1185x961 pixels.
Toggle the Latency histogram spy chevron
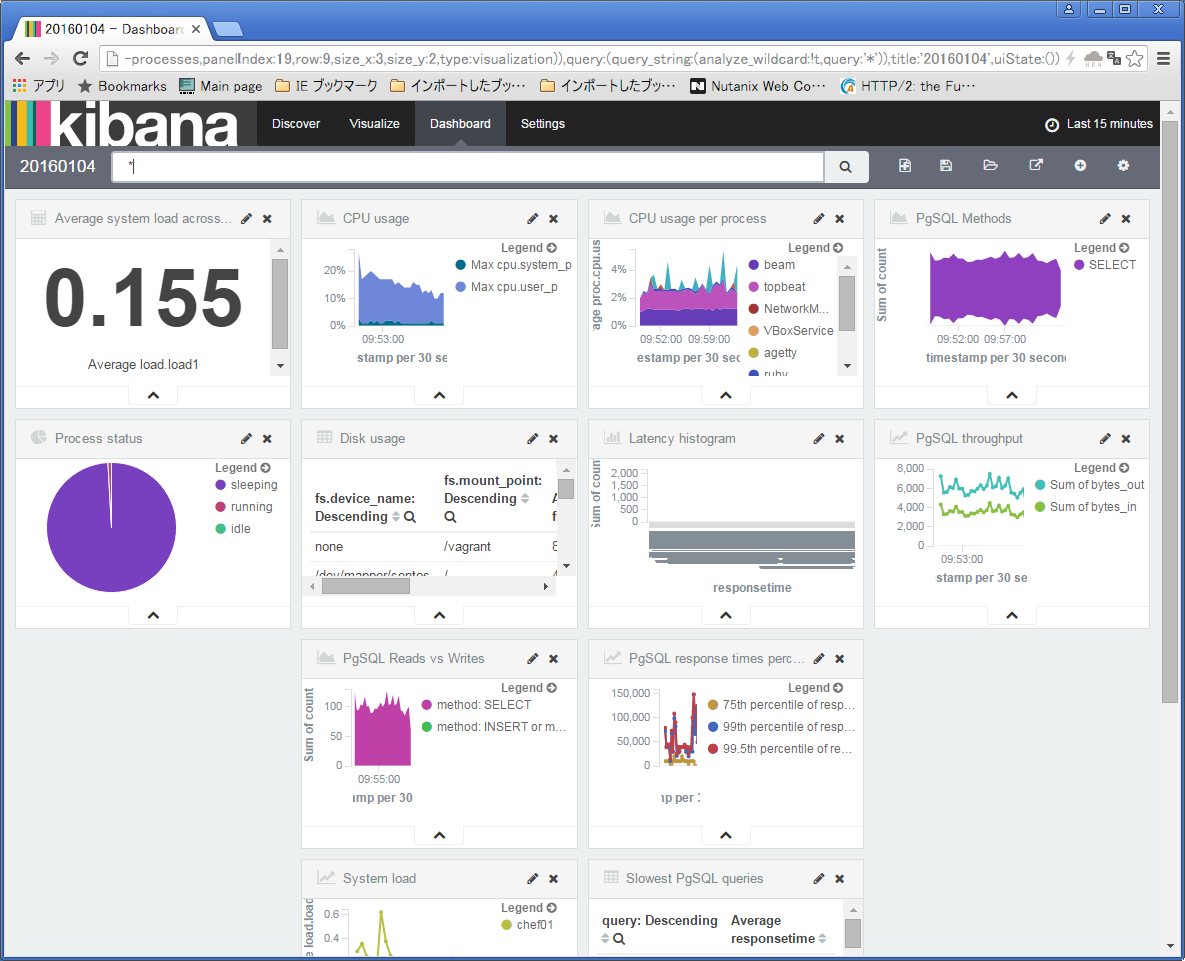726,615
